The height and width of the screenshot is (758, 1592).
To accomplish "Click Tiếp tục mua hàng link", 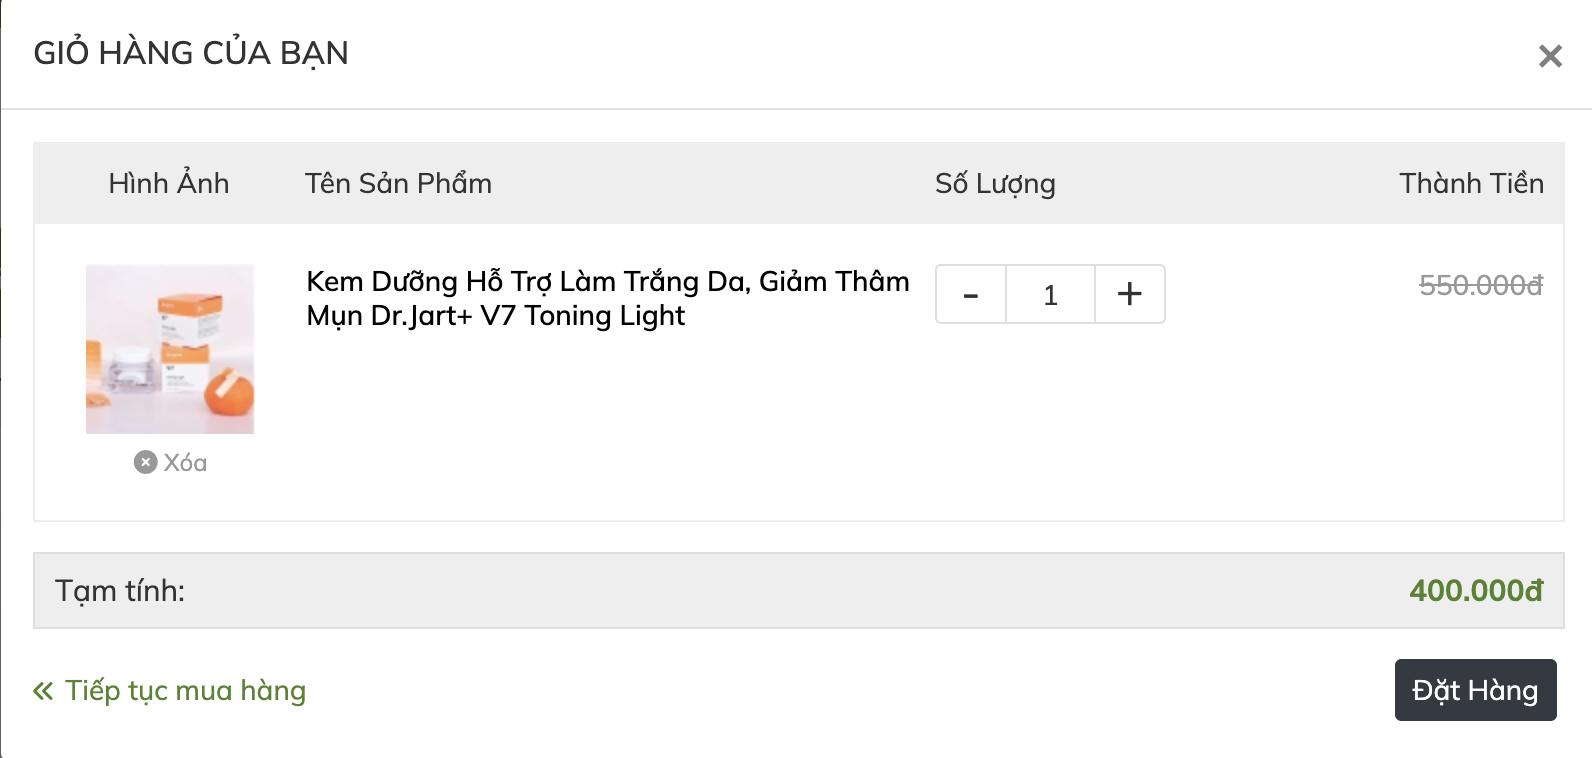I will click(x=186, y=691).
